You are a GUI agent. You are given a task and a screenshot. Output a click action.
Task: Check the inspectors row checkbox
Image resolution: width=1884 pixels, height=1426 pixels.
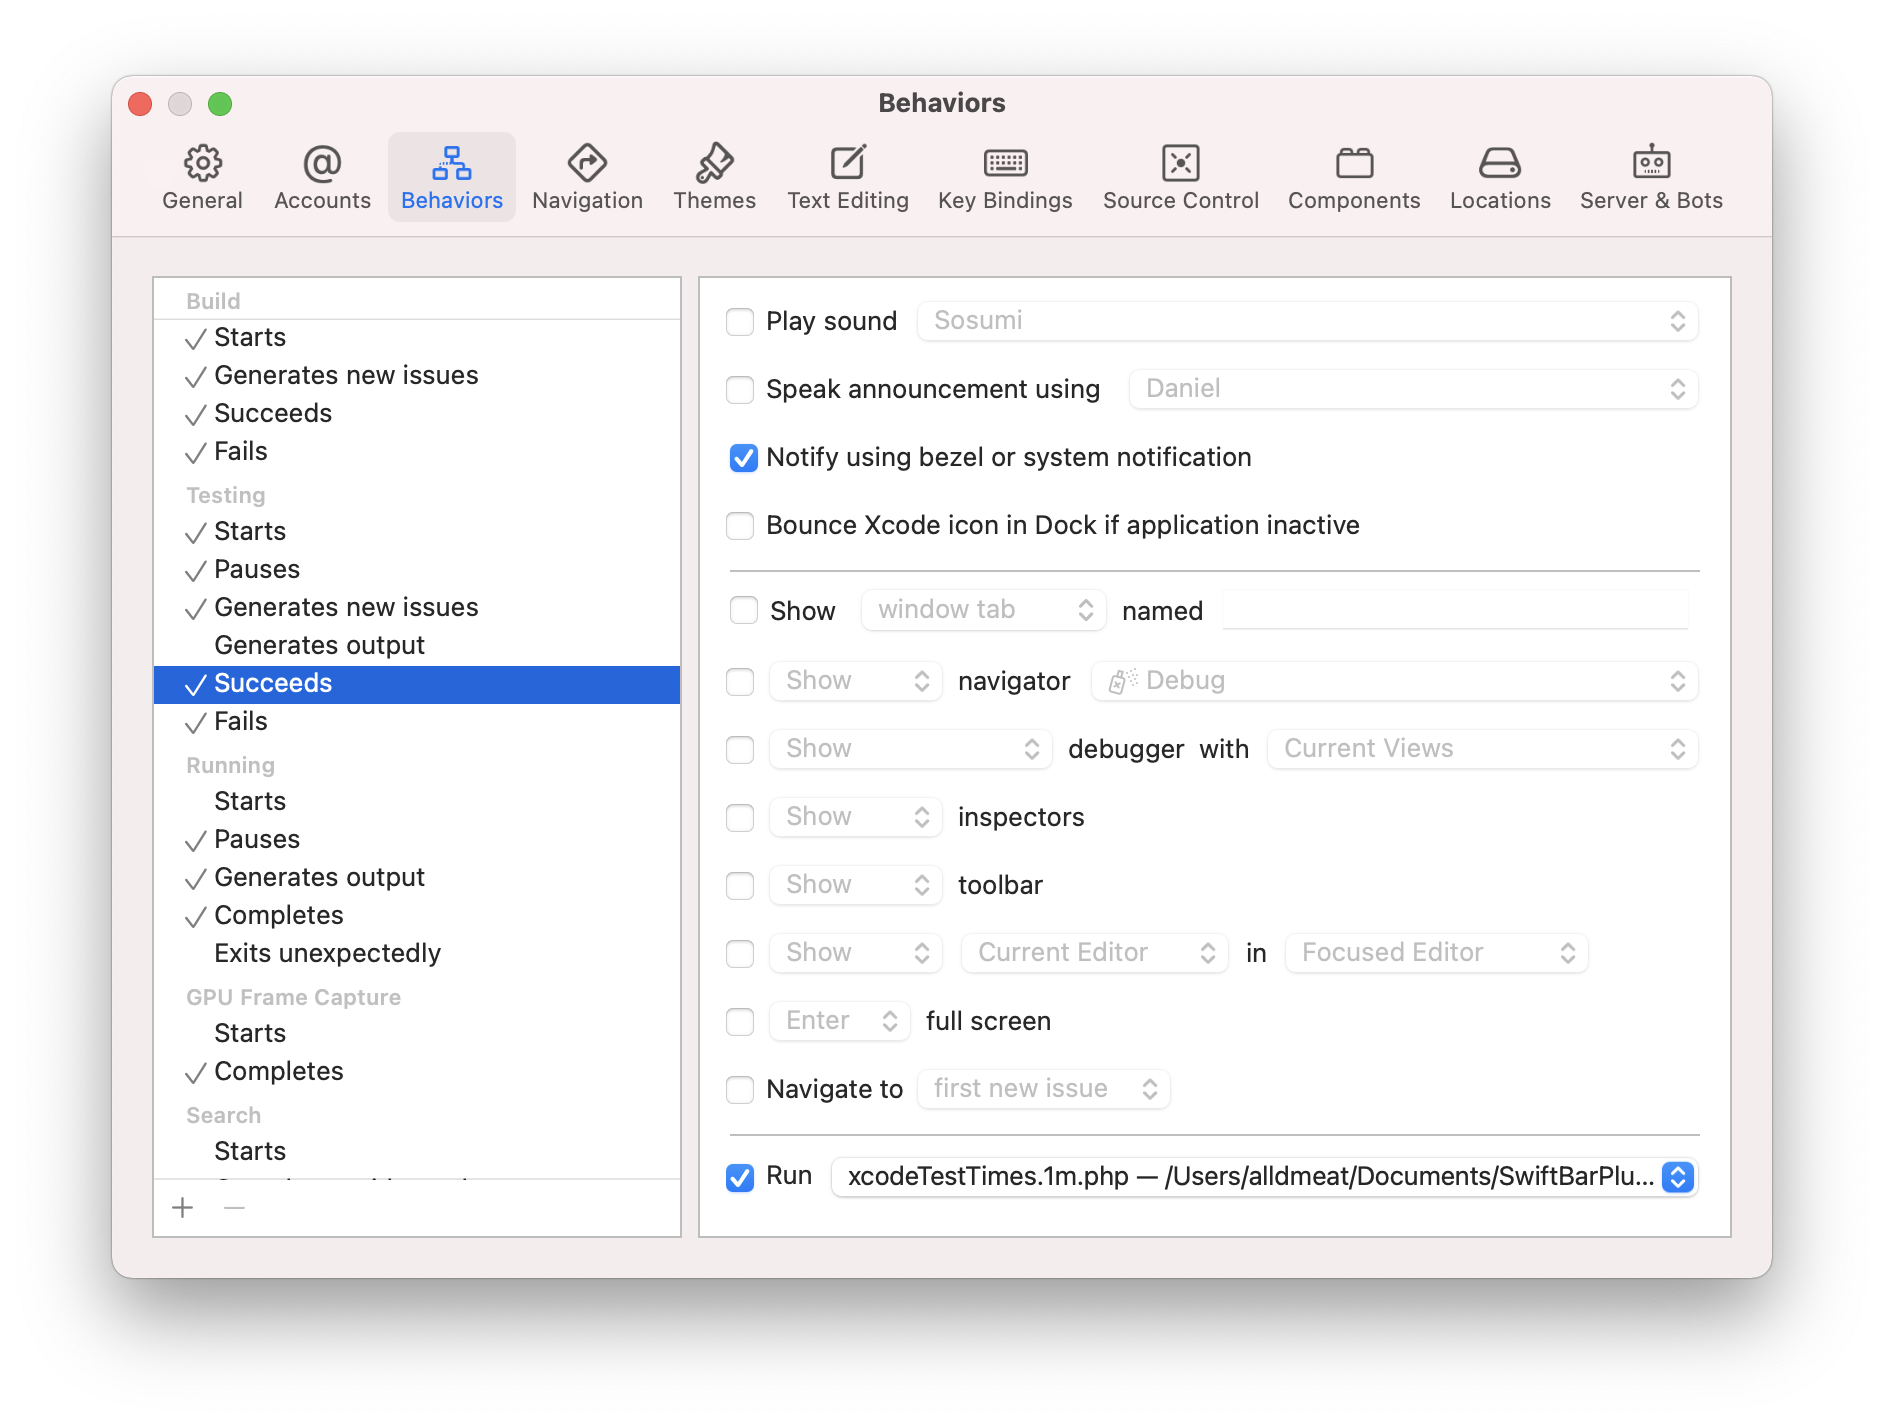740,818
